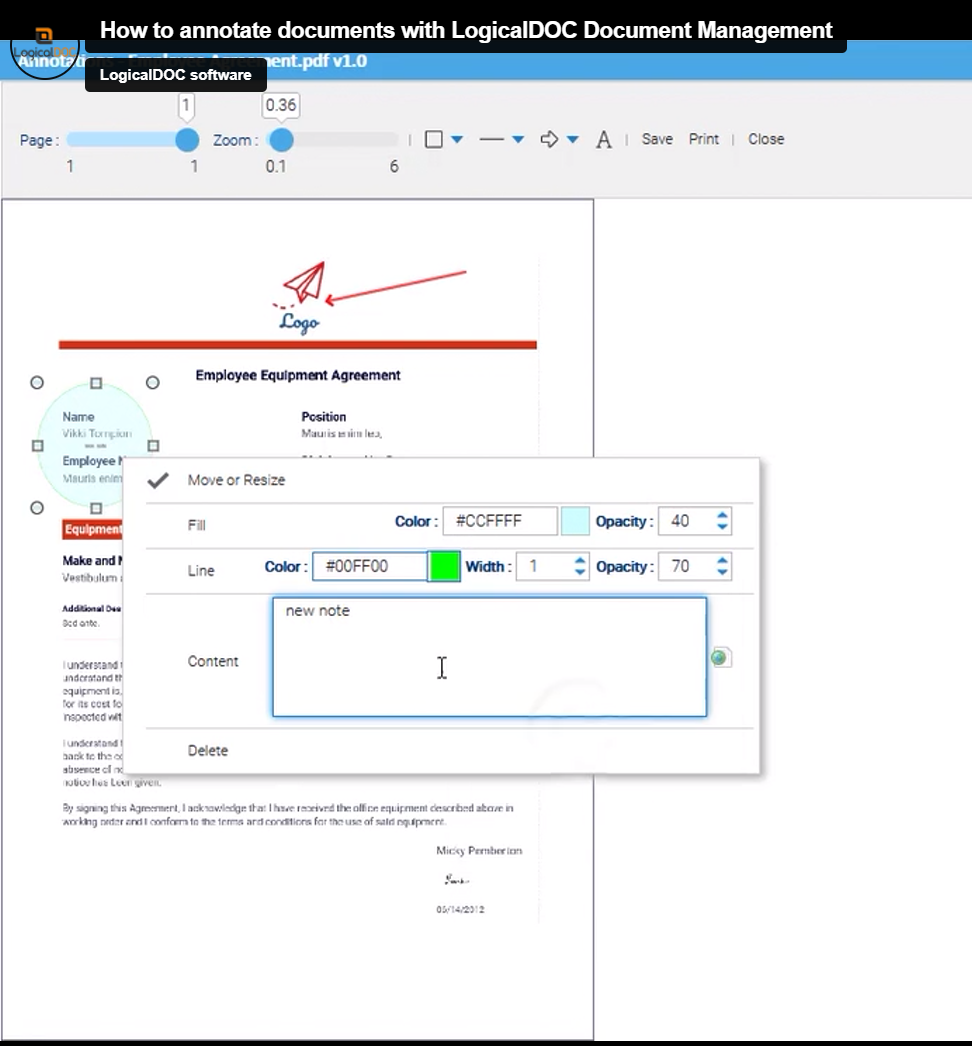Open the arrow style dropdown
972x1046 pixels.
573,139
